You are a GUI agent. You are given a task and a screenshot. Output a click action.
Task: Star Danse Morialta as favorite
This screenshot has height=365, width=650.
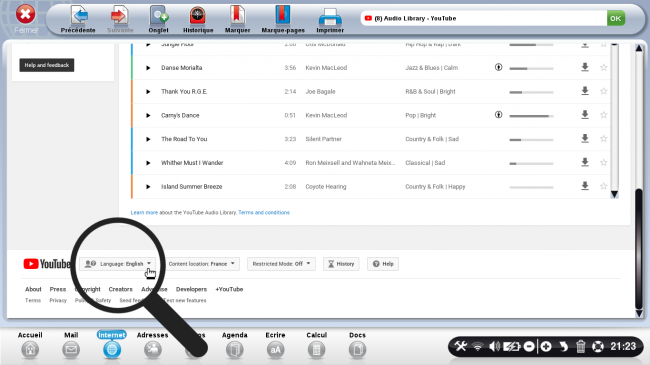click(x=604, y=67)
